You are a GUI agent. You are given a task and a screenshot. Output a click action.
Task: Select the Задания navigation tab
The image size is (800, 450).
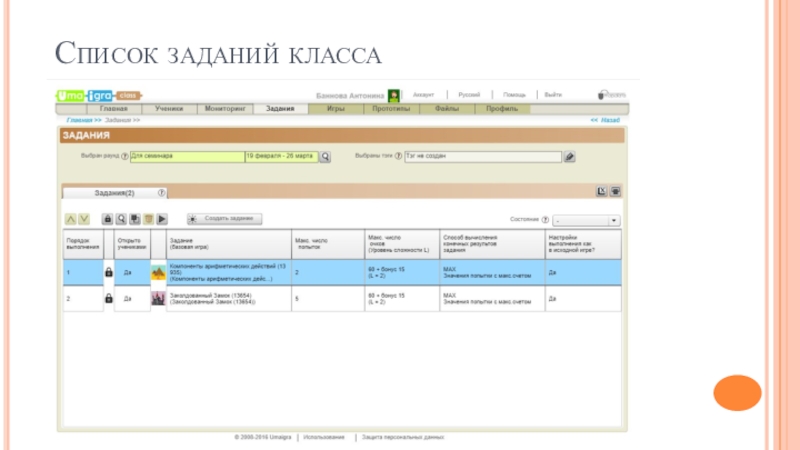coord(280,109)
